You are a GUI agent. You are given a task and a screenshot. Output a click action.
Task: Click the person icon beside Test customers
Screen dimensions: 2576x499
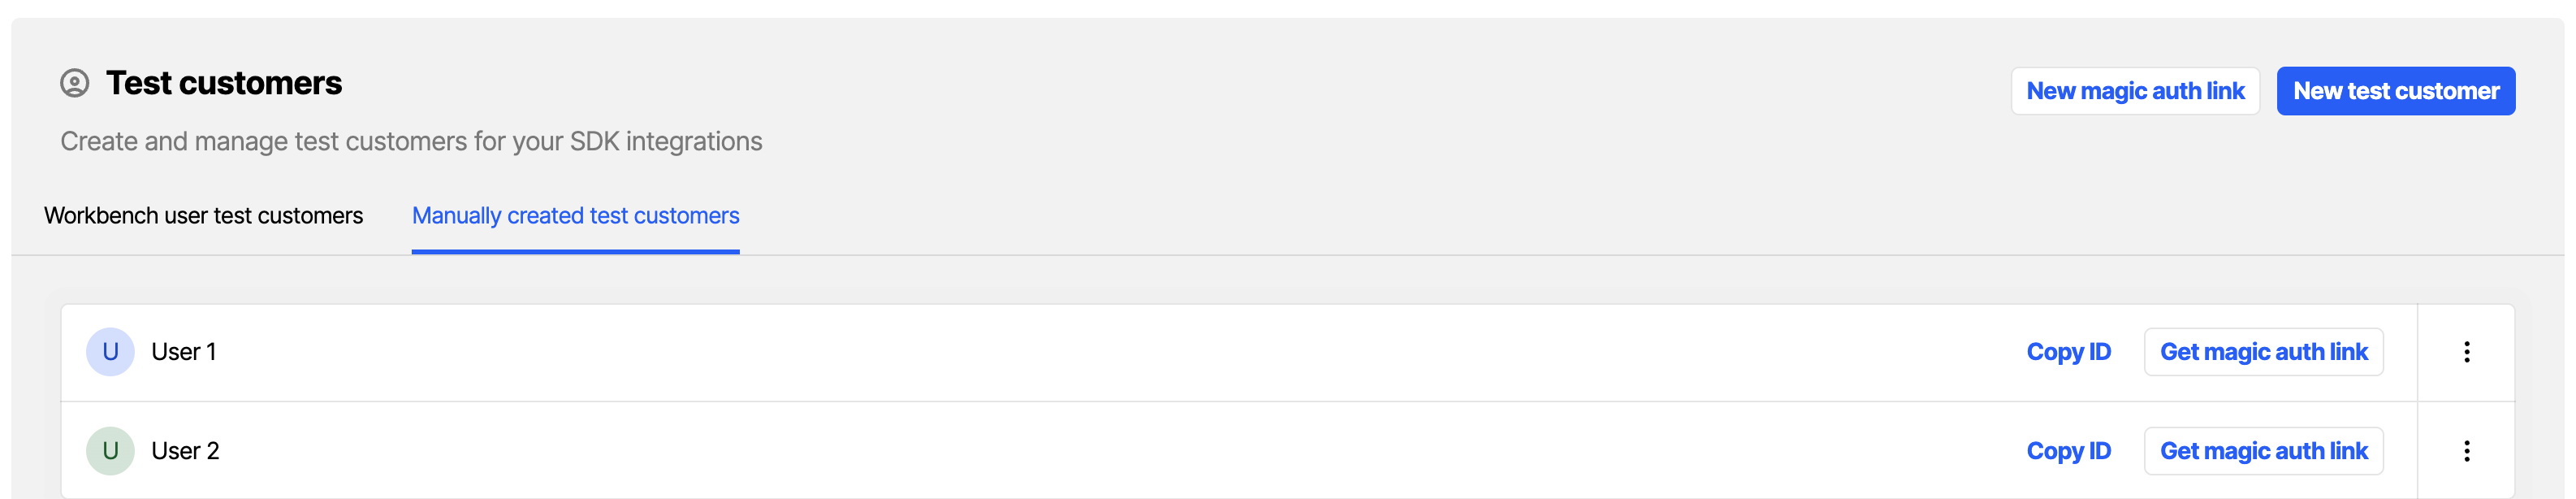(74, 83)
